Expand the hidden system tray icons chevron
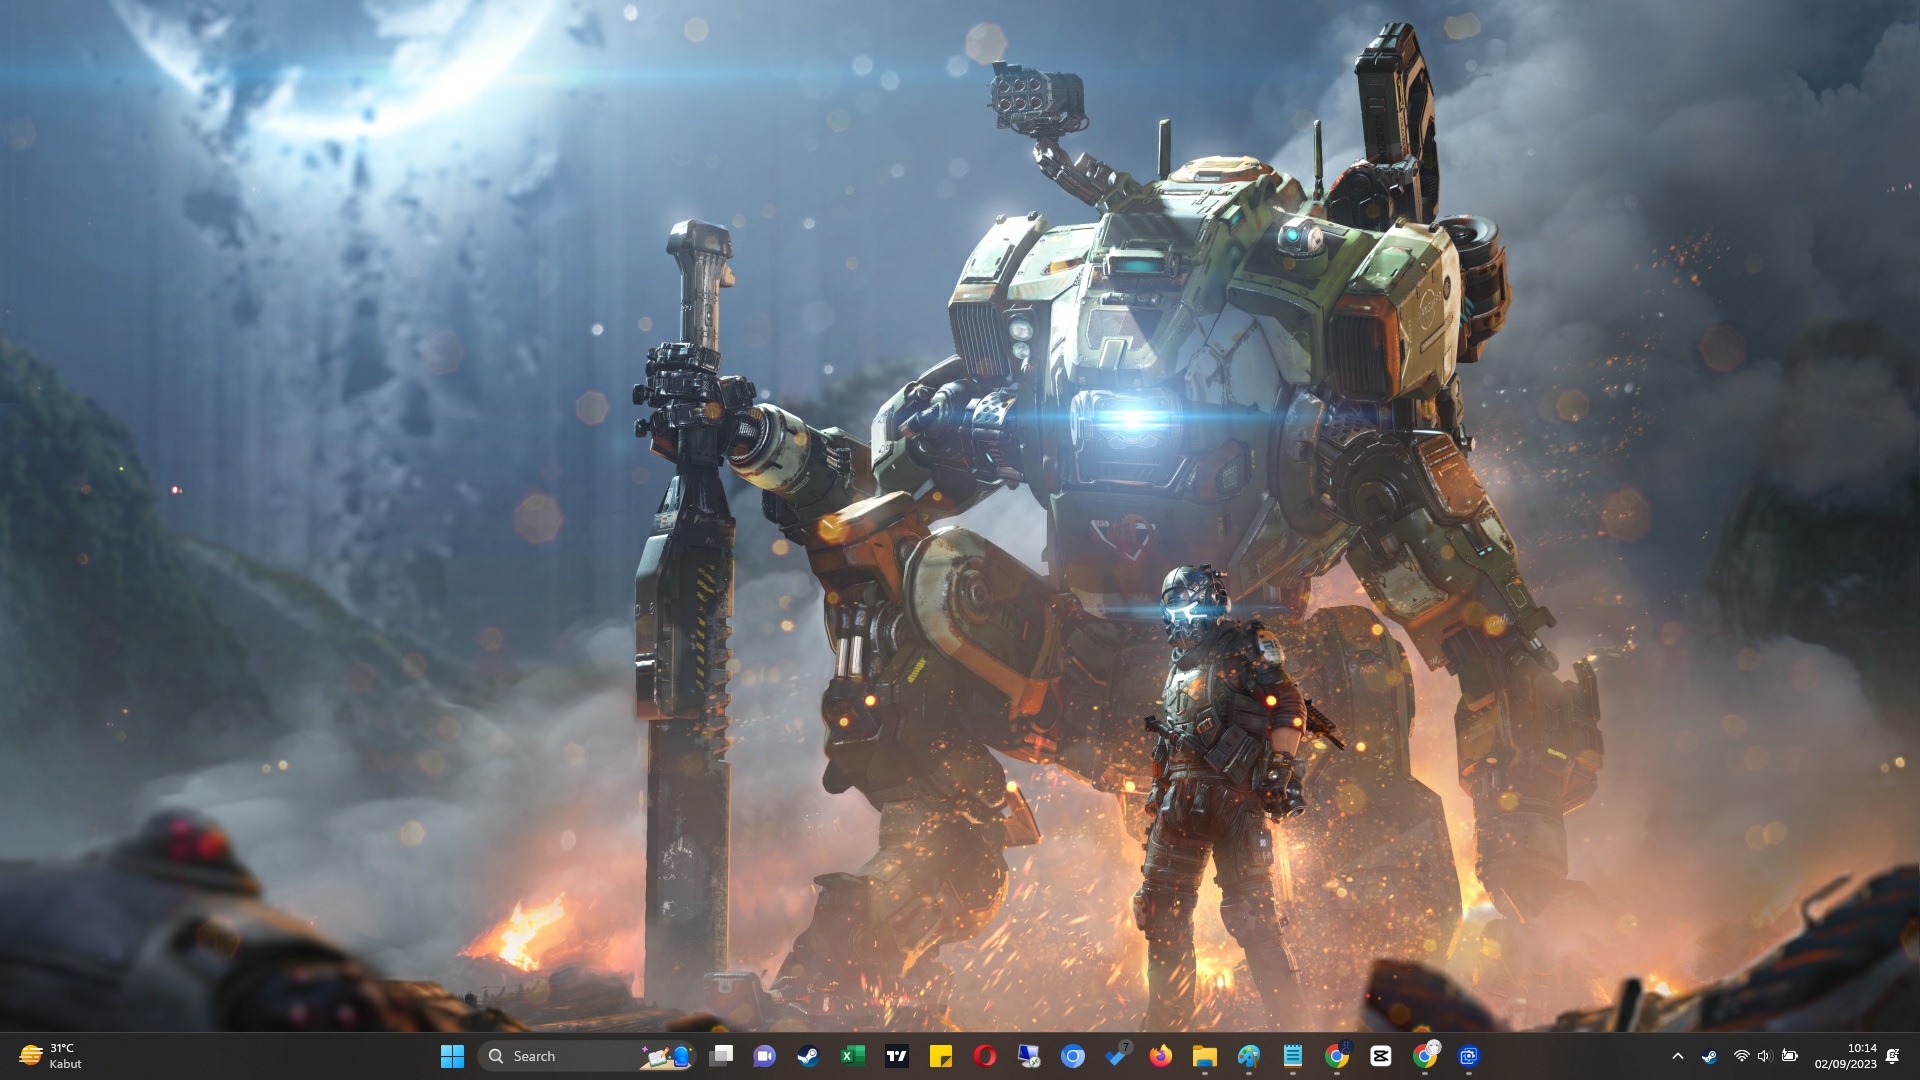 coord(1678,1056)
